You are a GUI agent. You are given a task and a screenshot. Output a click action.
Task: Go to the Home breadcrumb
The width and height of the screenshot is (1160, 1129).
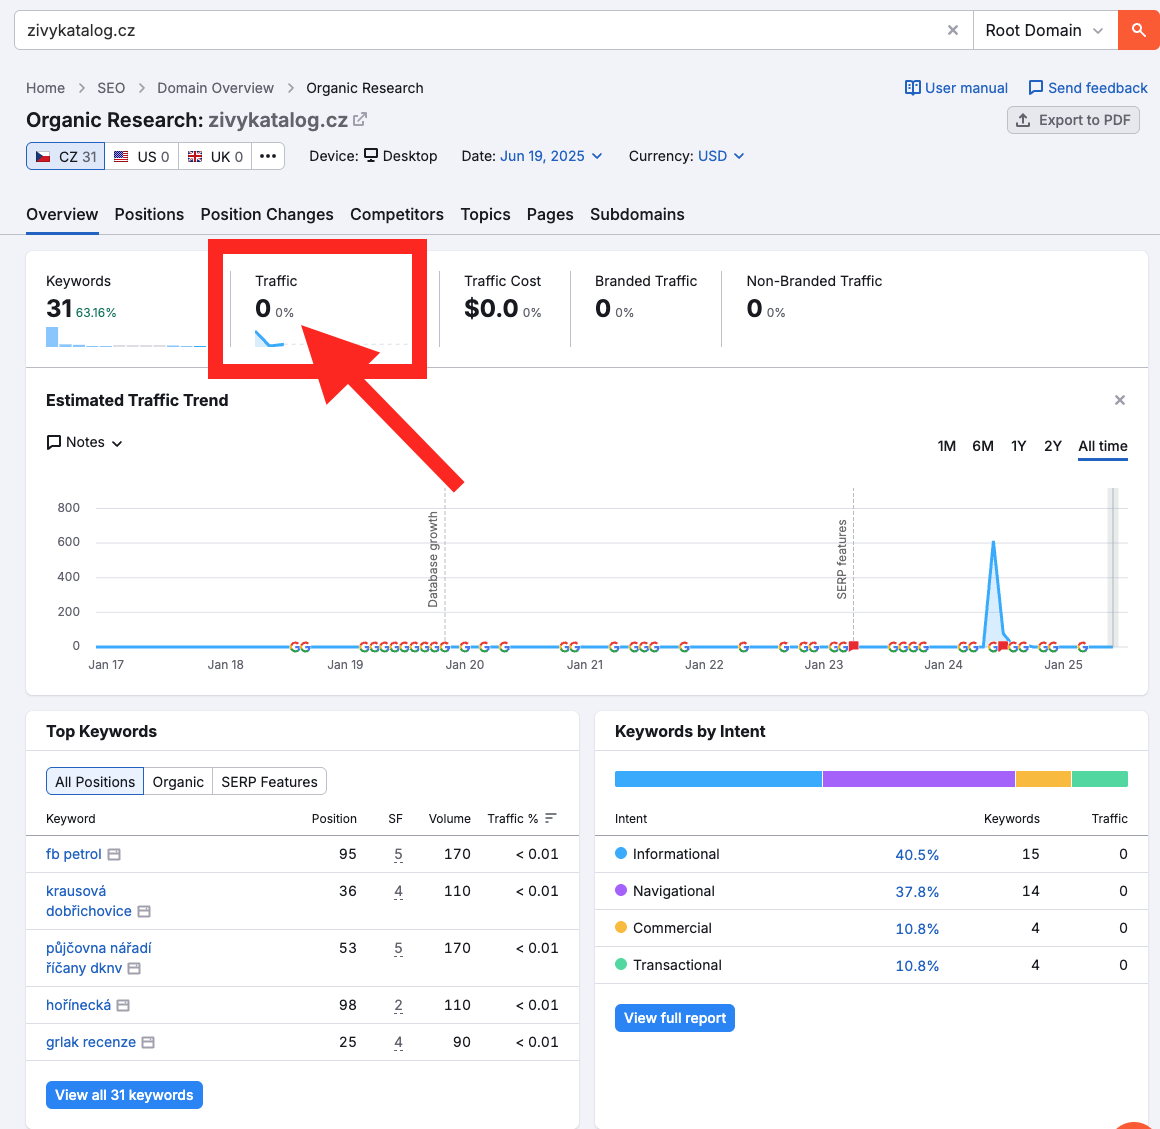click(x=45, y=88)
